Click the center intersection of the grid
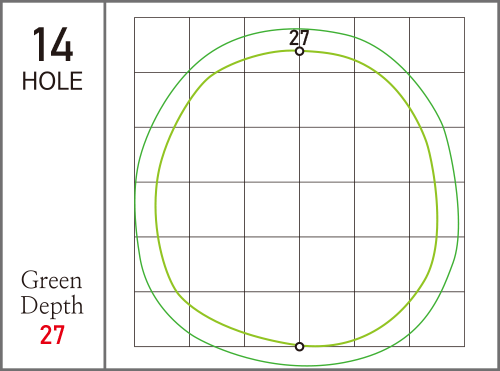500x371 pixels. coord(300,182)
